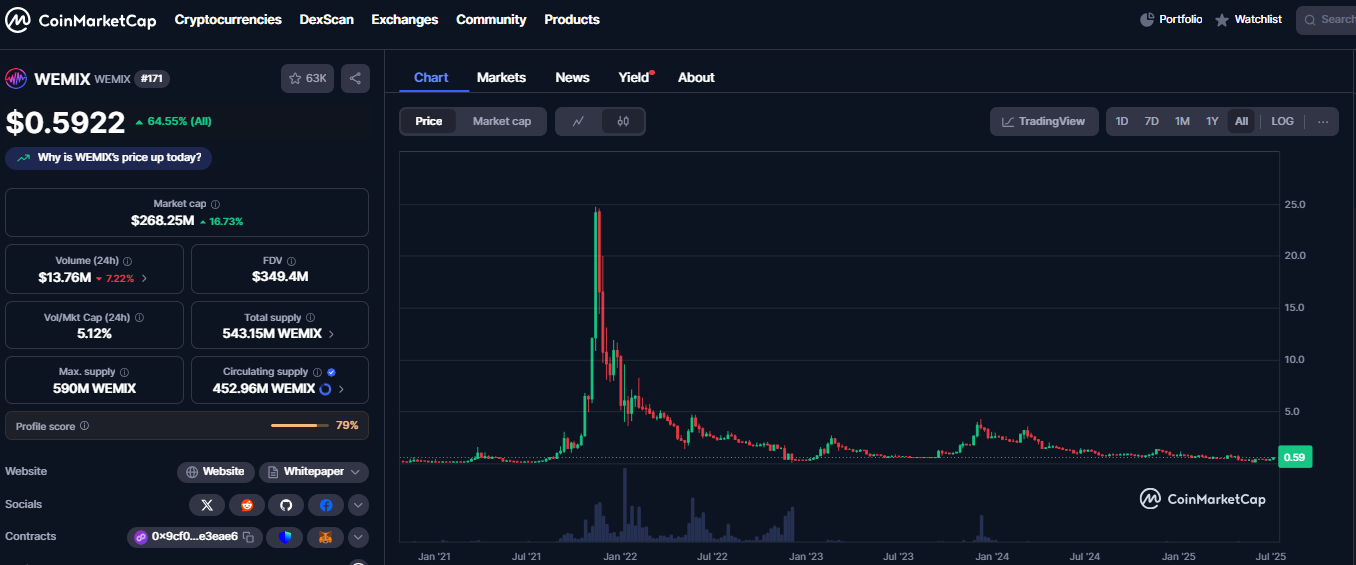1356x565 pixels.
Task: Open the CoinMarketCap home logo
Action: [x=81, y=20]
